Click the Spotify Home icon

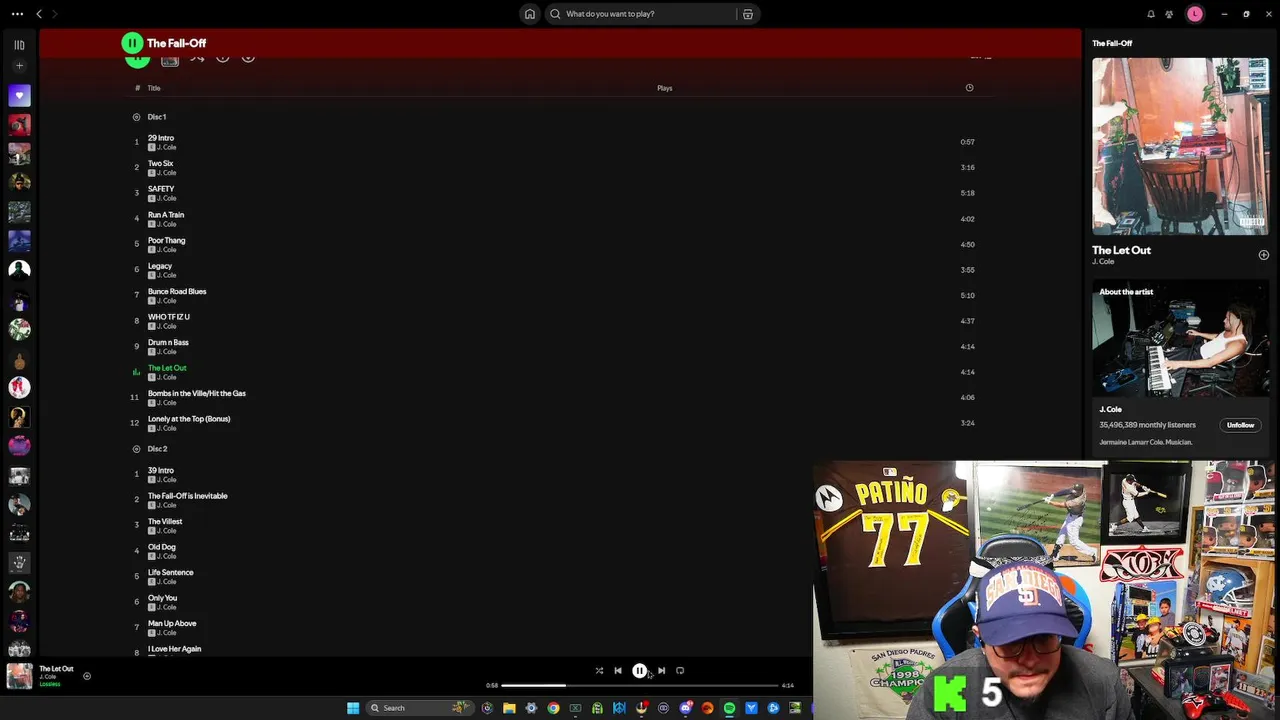pyautogui.click(x=530, y=14)
